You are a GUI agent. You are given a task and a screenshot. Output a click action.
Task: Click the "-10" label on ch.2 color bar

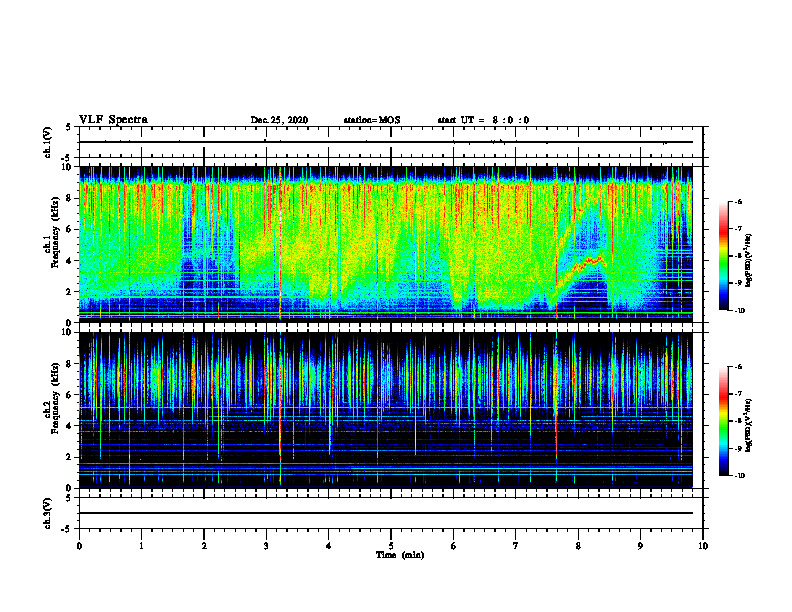(739, 476)
